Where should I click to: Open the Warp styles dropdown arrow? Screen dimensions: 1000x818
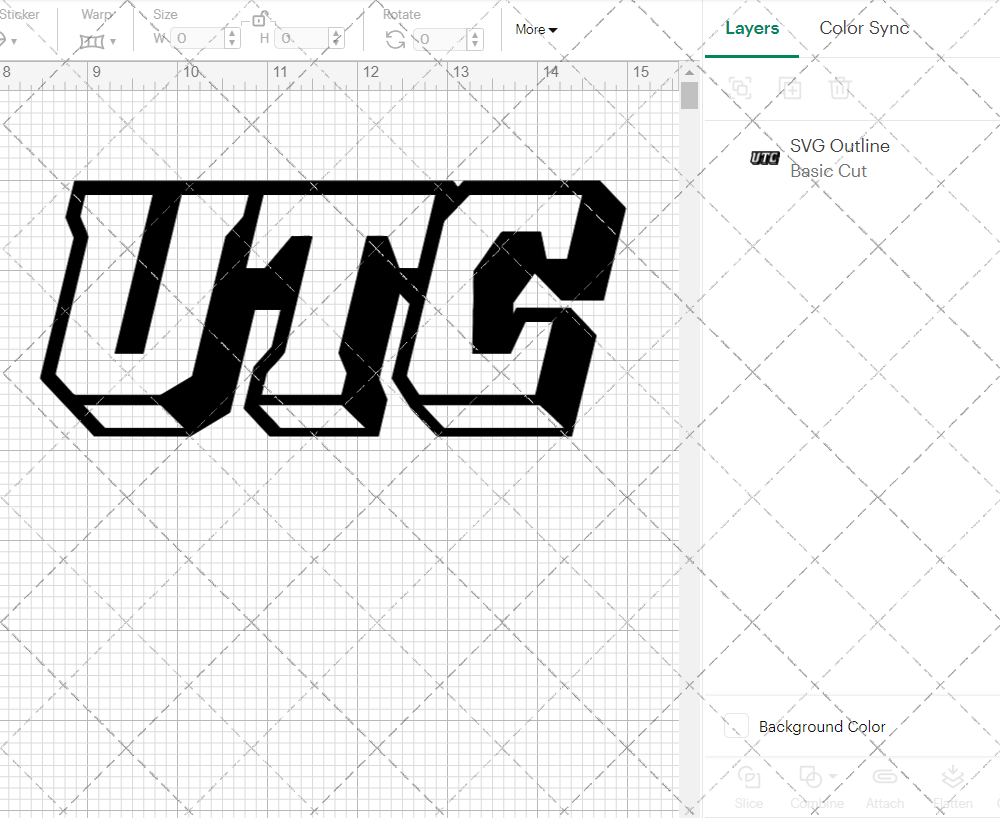tap(113, 39)
